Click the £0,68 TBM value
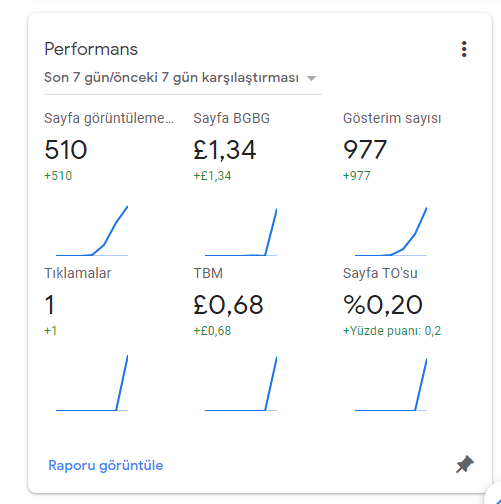The height and width of the screenshot is (504, 501). (x=228, y=305)
